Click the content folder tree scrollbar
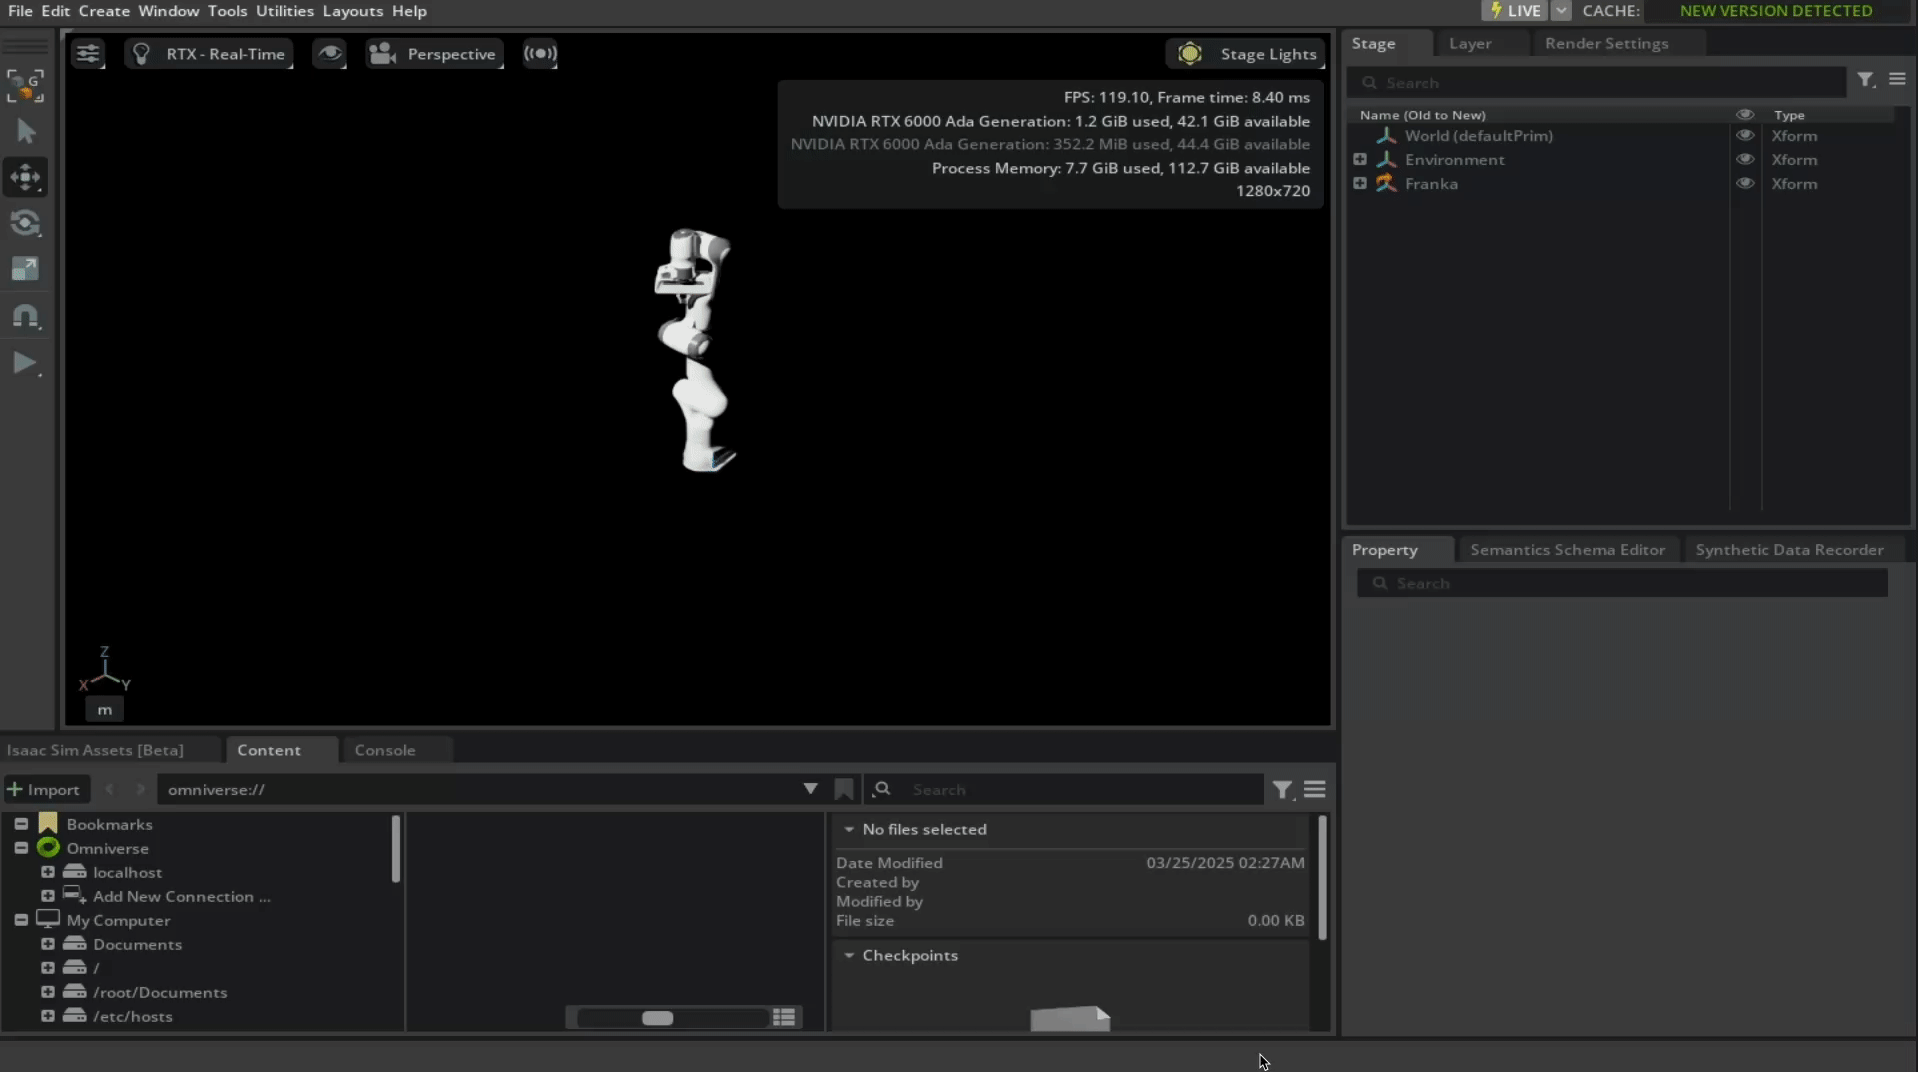This screenshot has width=1918, height=1072. pos(396,849)
